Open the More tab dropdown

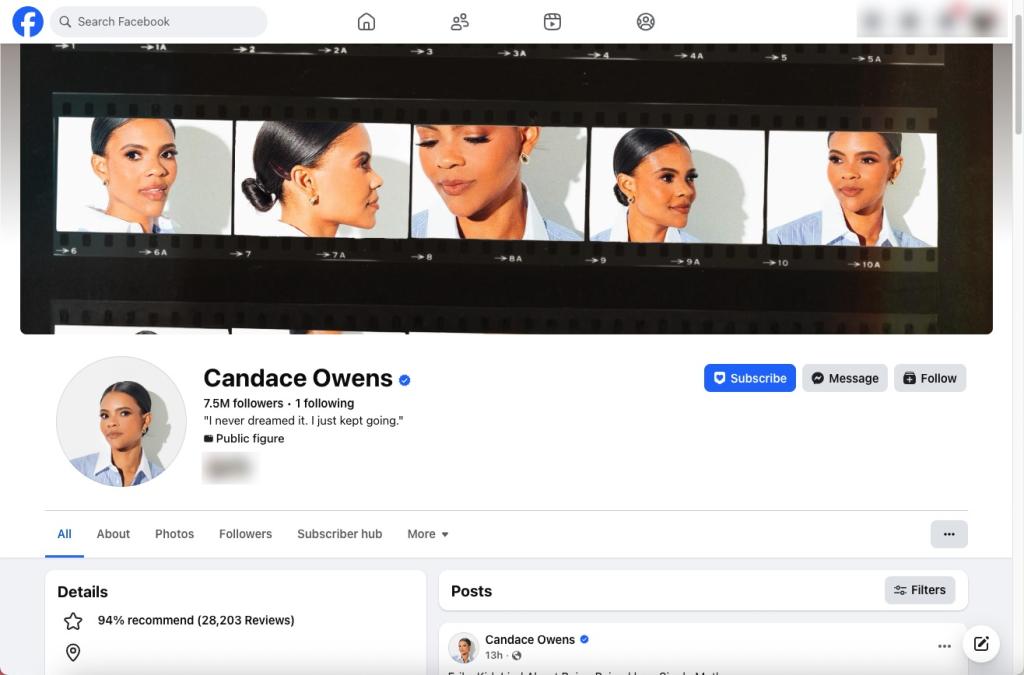click(427, 534)
